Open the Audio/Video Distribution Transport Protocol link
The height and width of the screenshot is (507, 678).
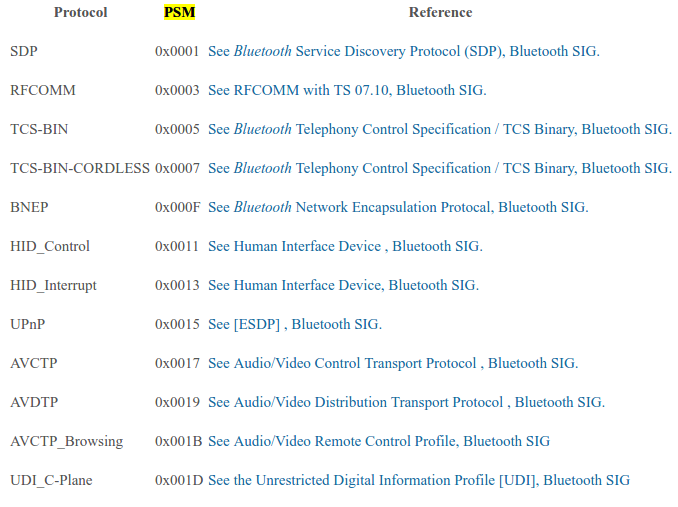[406, 402]
